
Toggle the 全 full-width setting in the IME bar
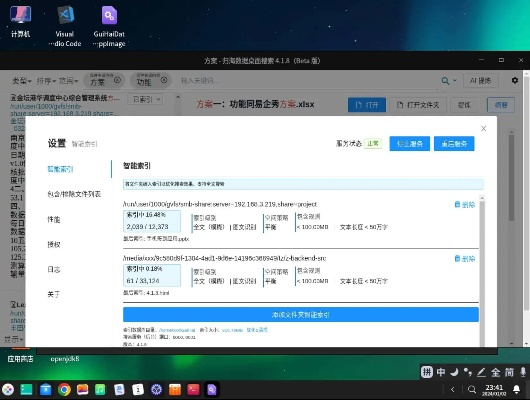(x=496, y=372)
